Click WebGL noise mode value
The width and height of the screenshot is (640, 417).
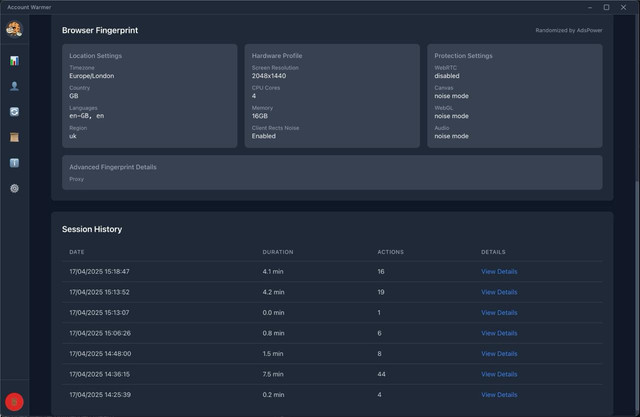[451, 116]
